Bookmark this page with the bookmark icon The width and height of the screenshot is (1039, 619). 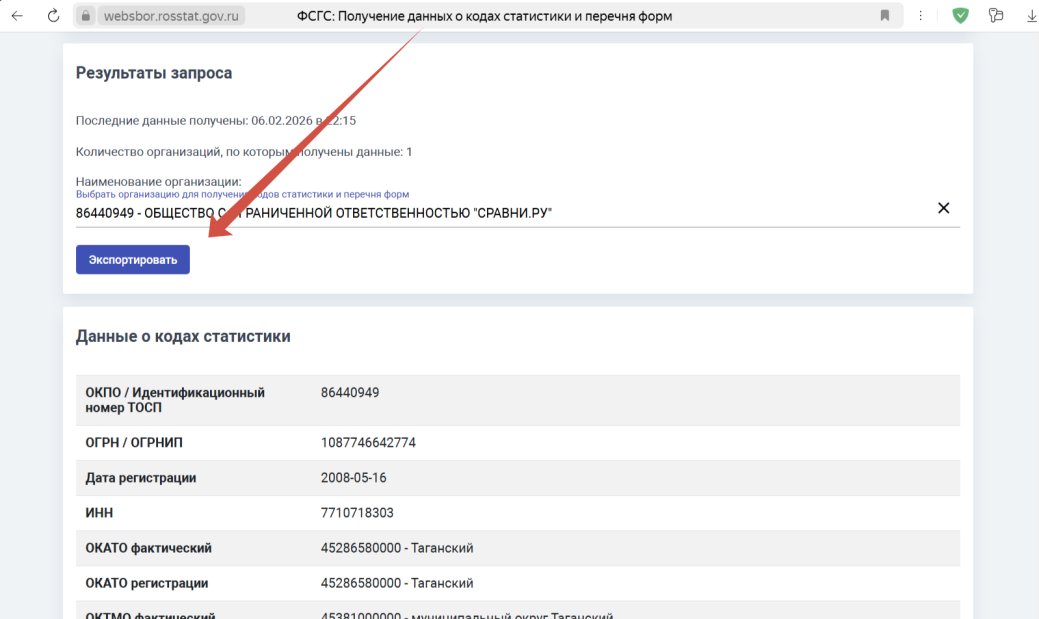[x=885, y=16]
